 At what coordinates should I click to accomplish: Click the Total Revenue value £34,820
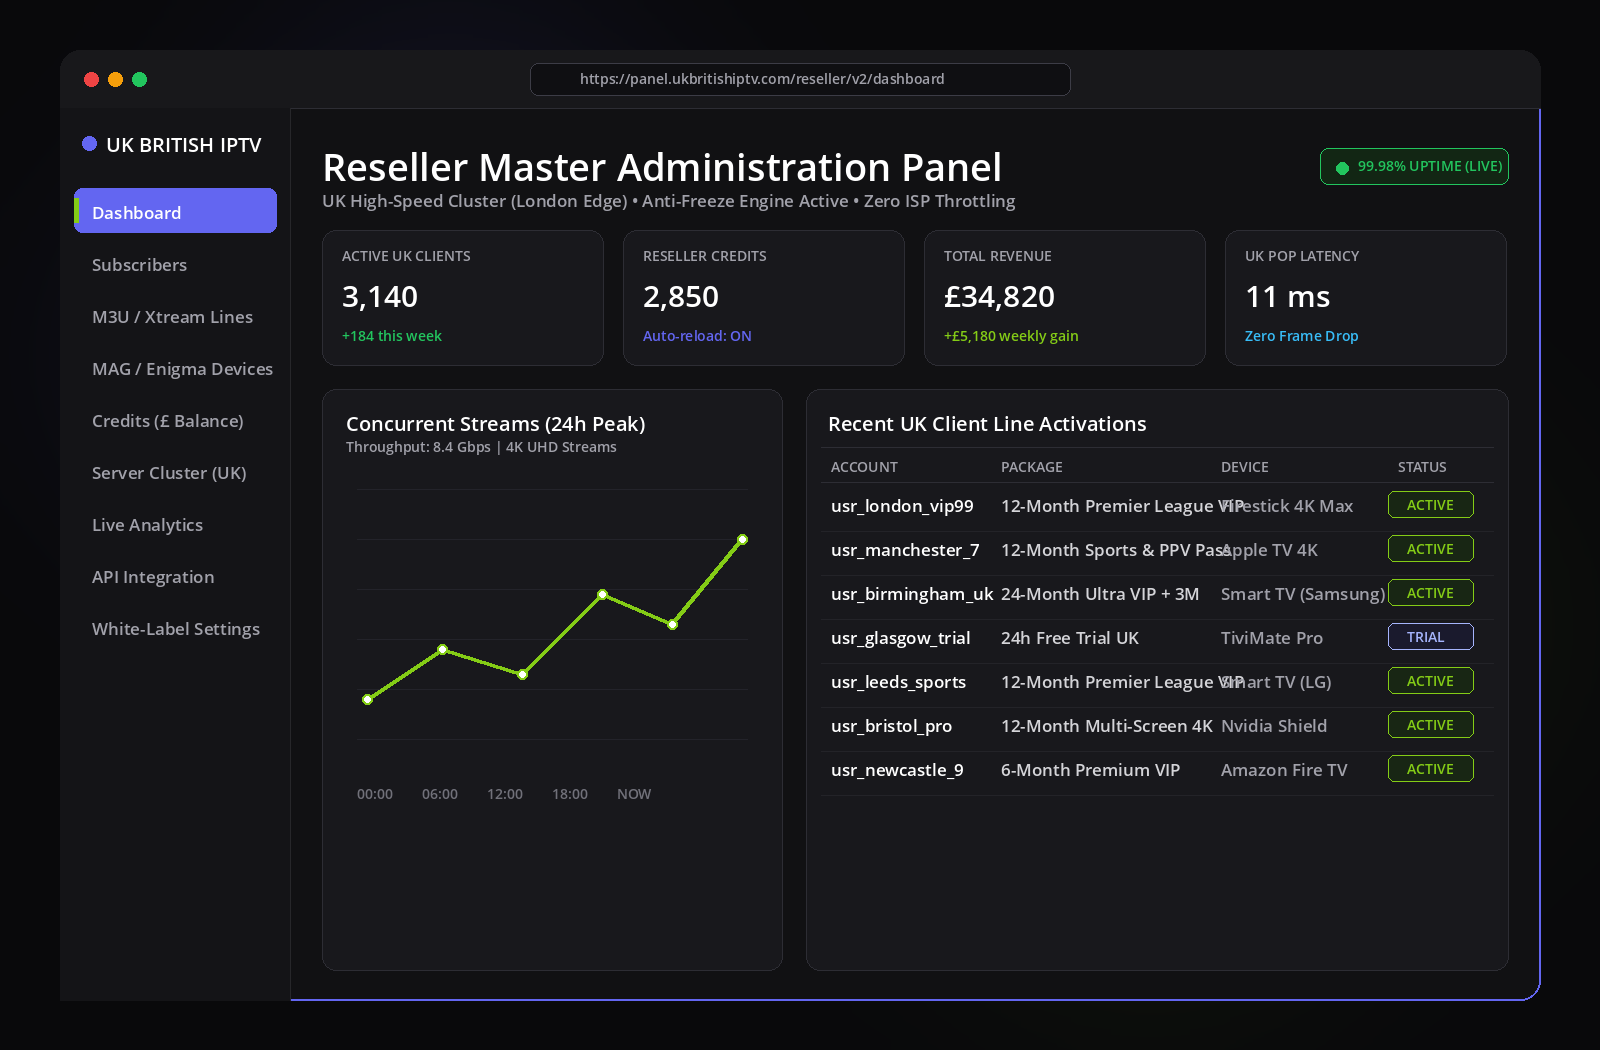click(999, 297)
